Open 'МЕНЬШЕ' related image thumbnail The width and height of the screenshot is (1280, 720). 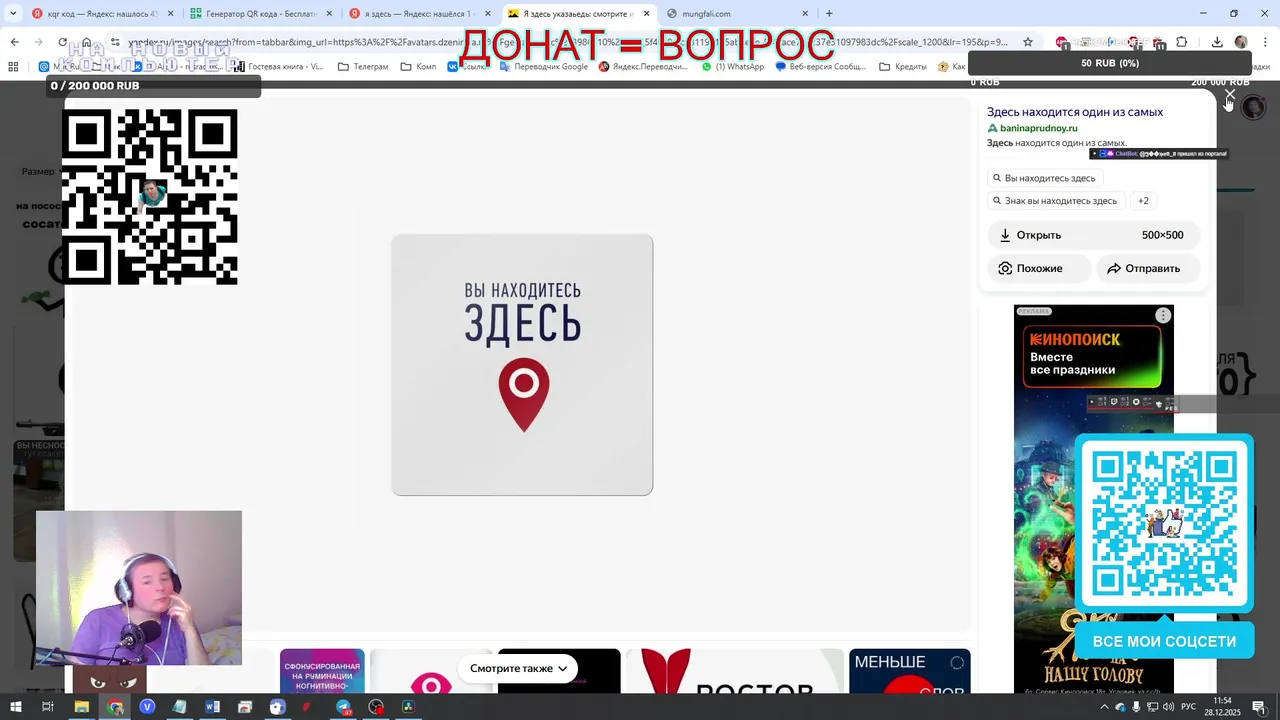909,671
